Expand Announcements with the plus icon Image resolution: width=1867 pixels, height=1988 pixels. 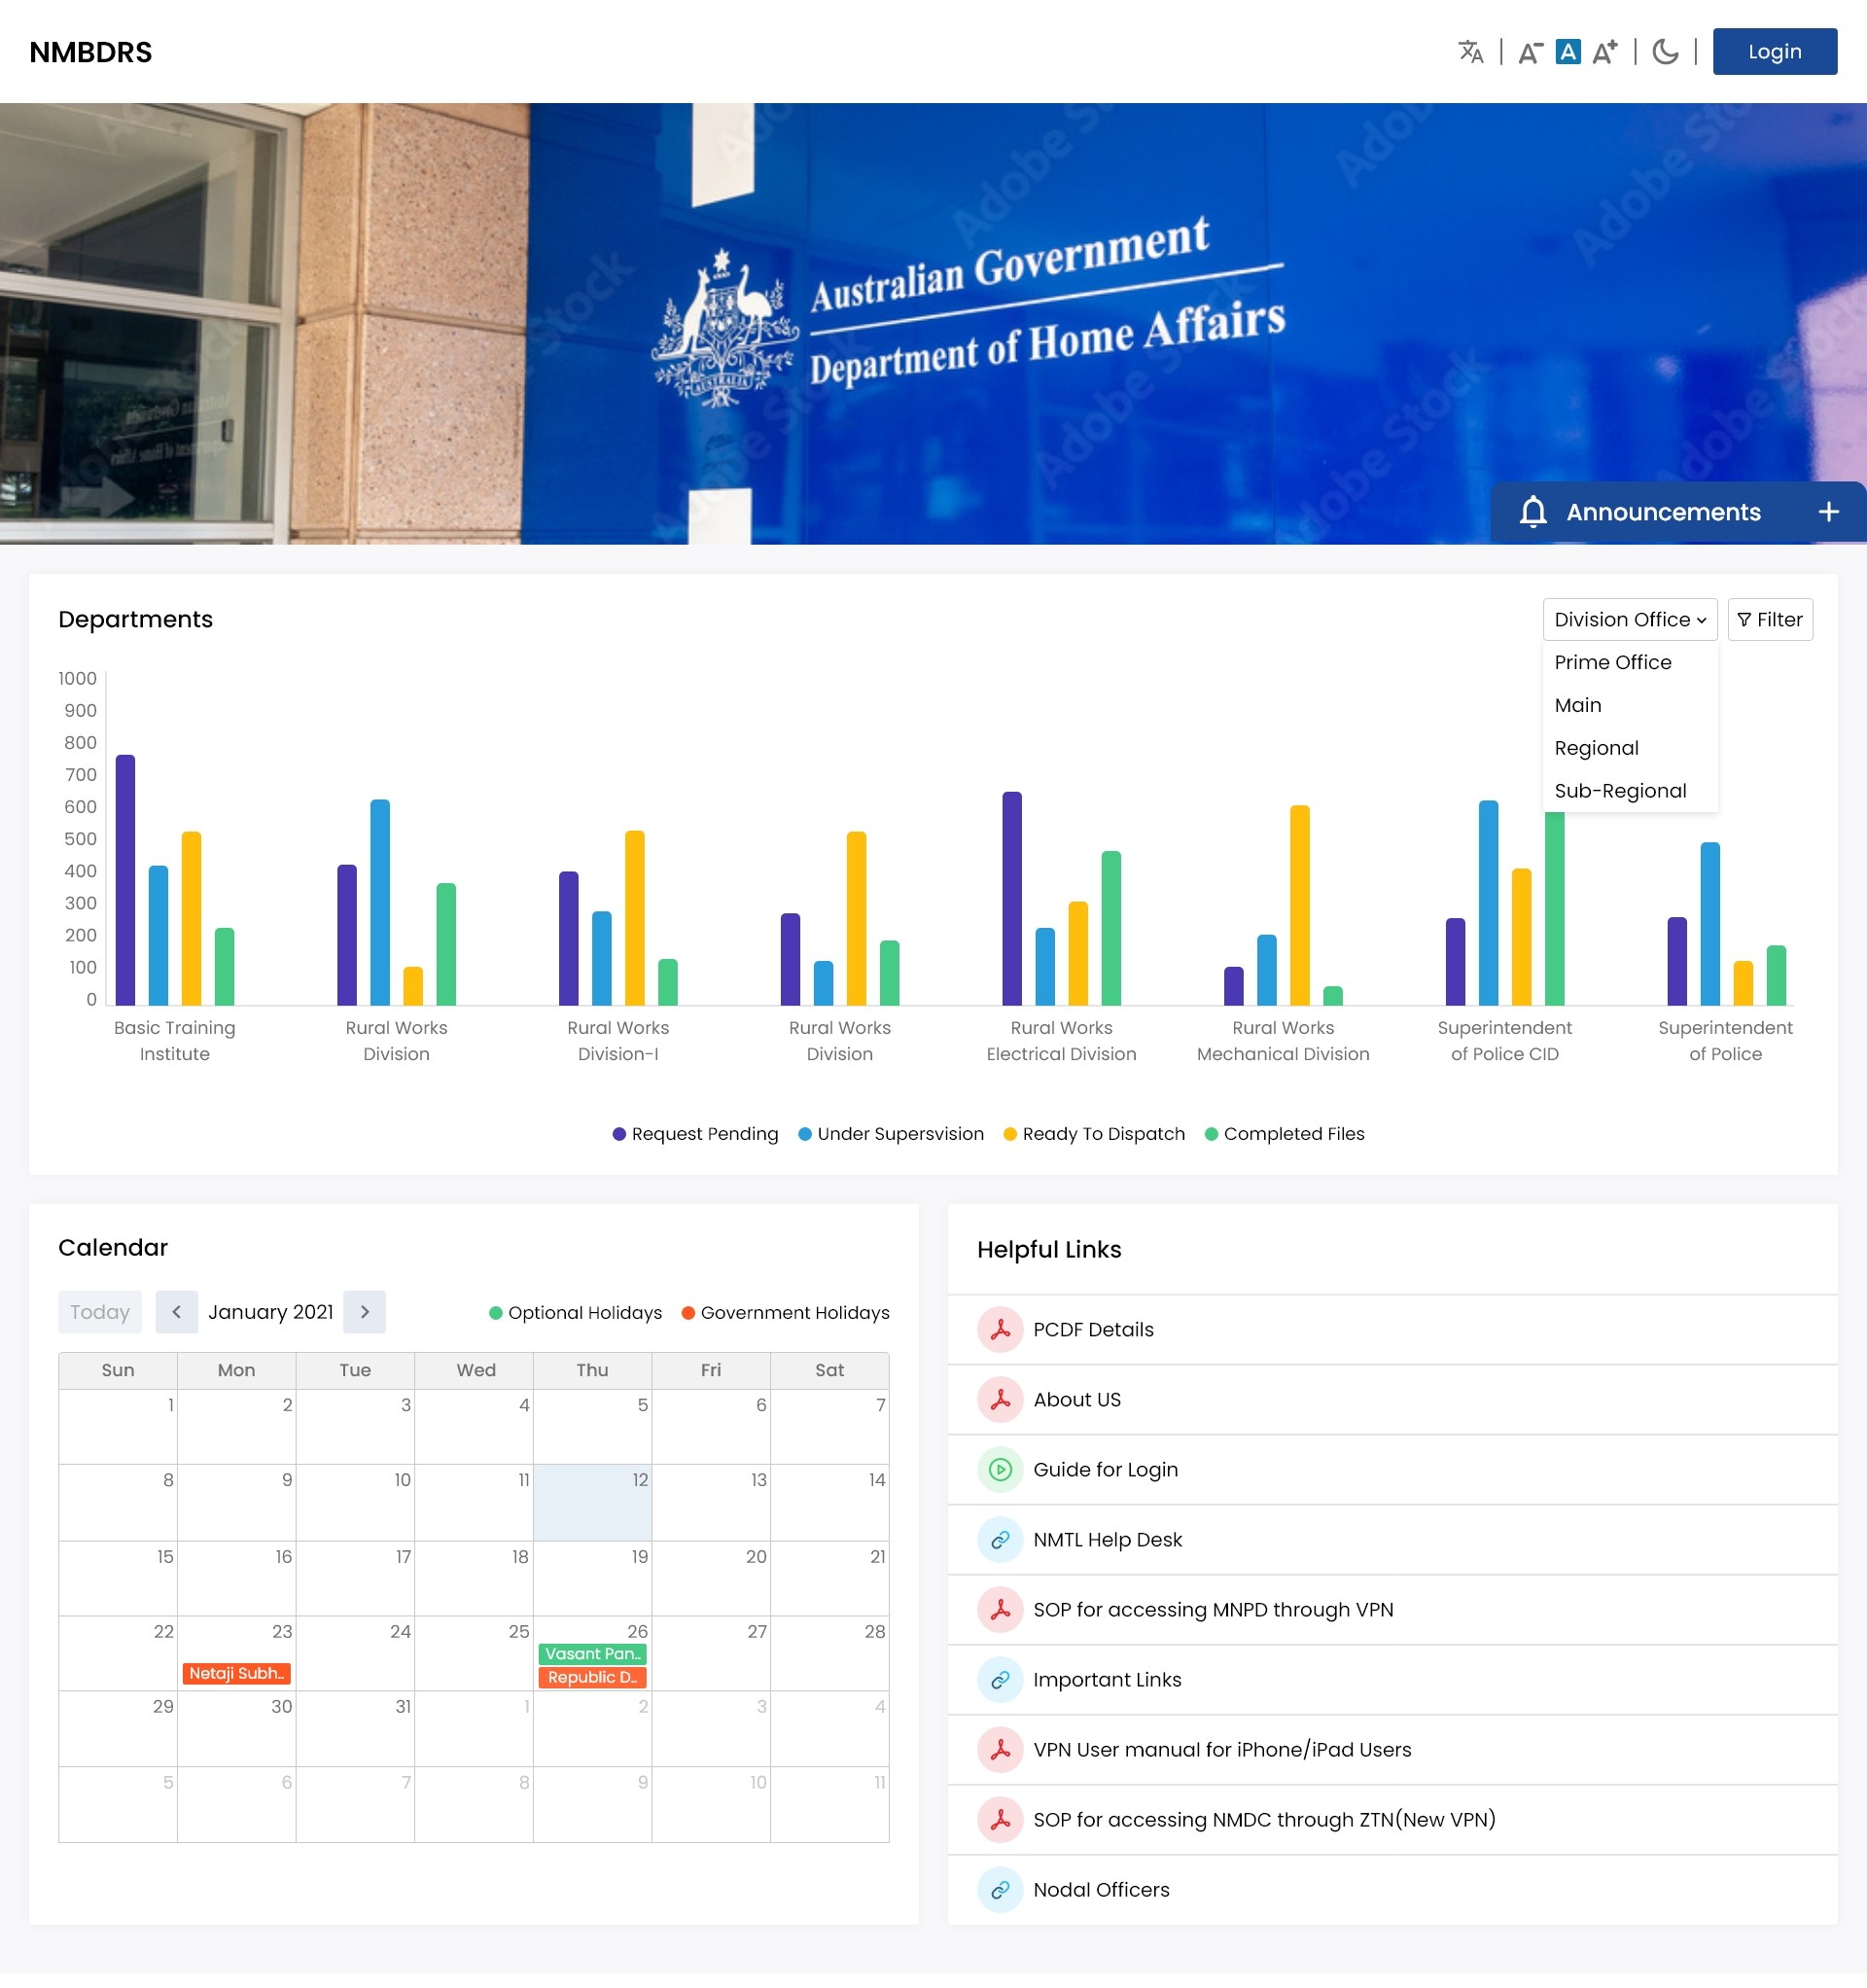point(1828,512)
